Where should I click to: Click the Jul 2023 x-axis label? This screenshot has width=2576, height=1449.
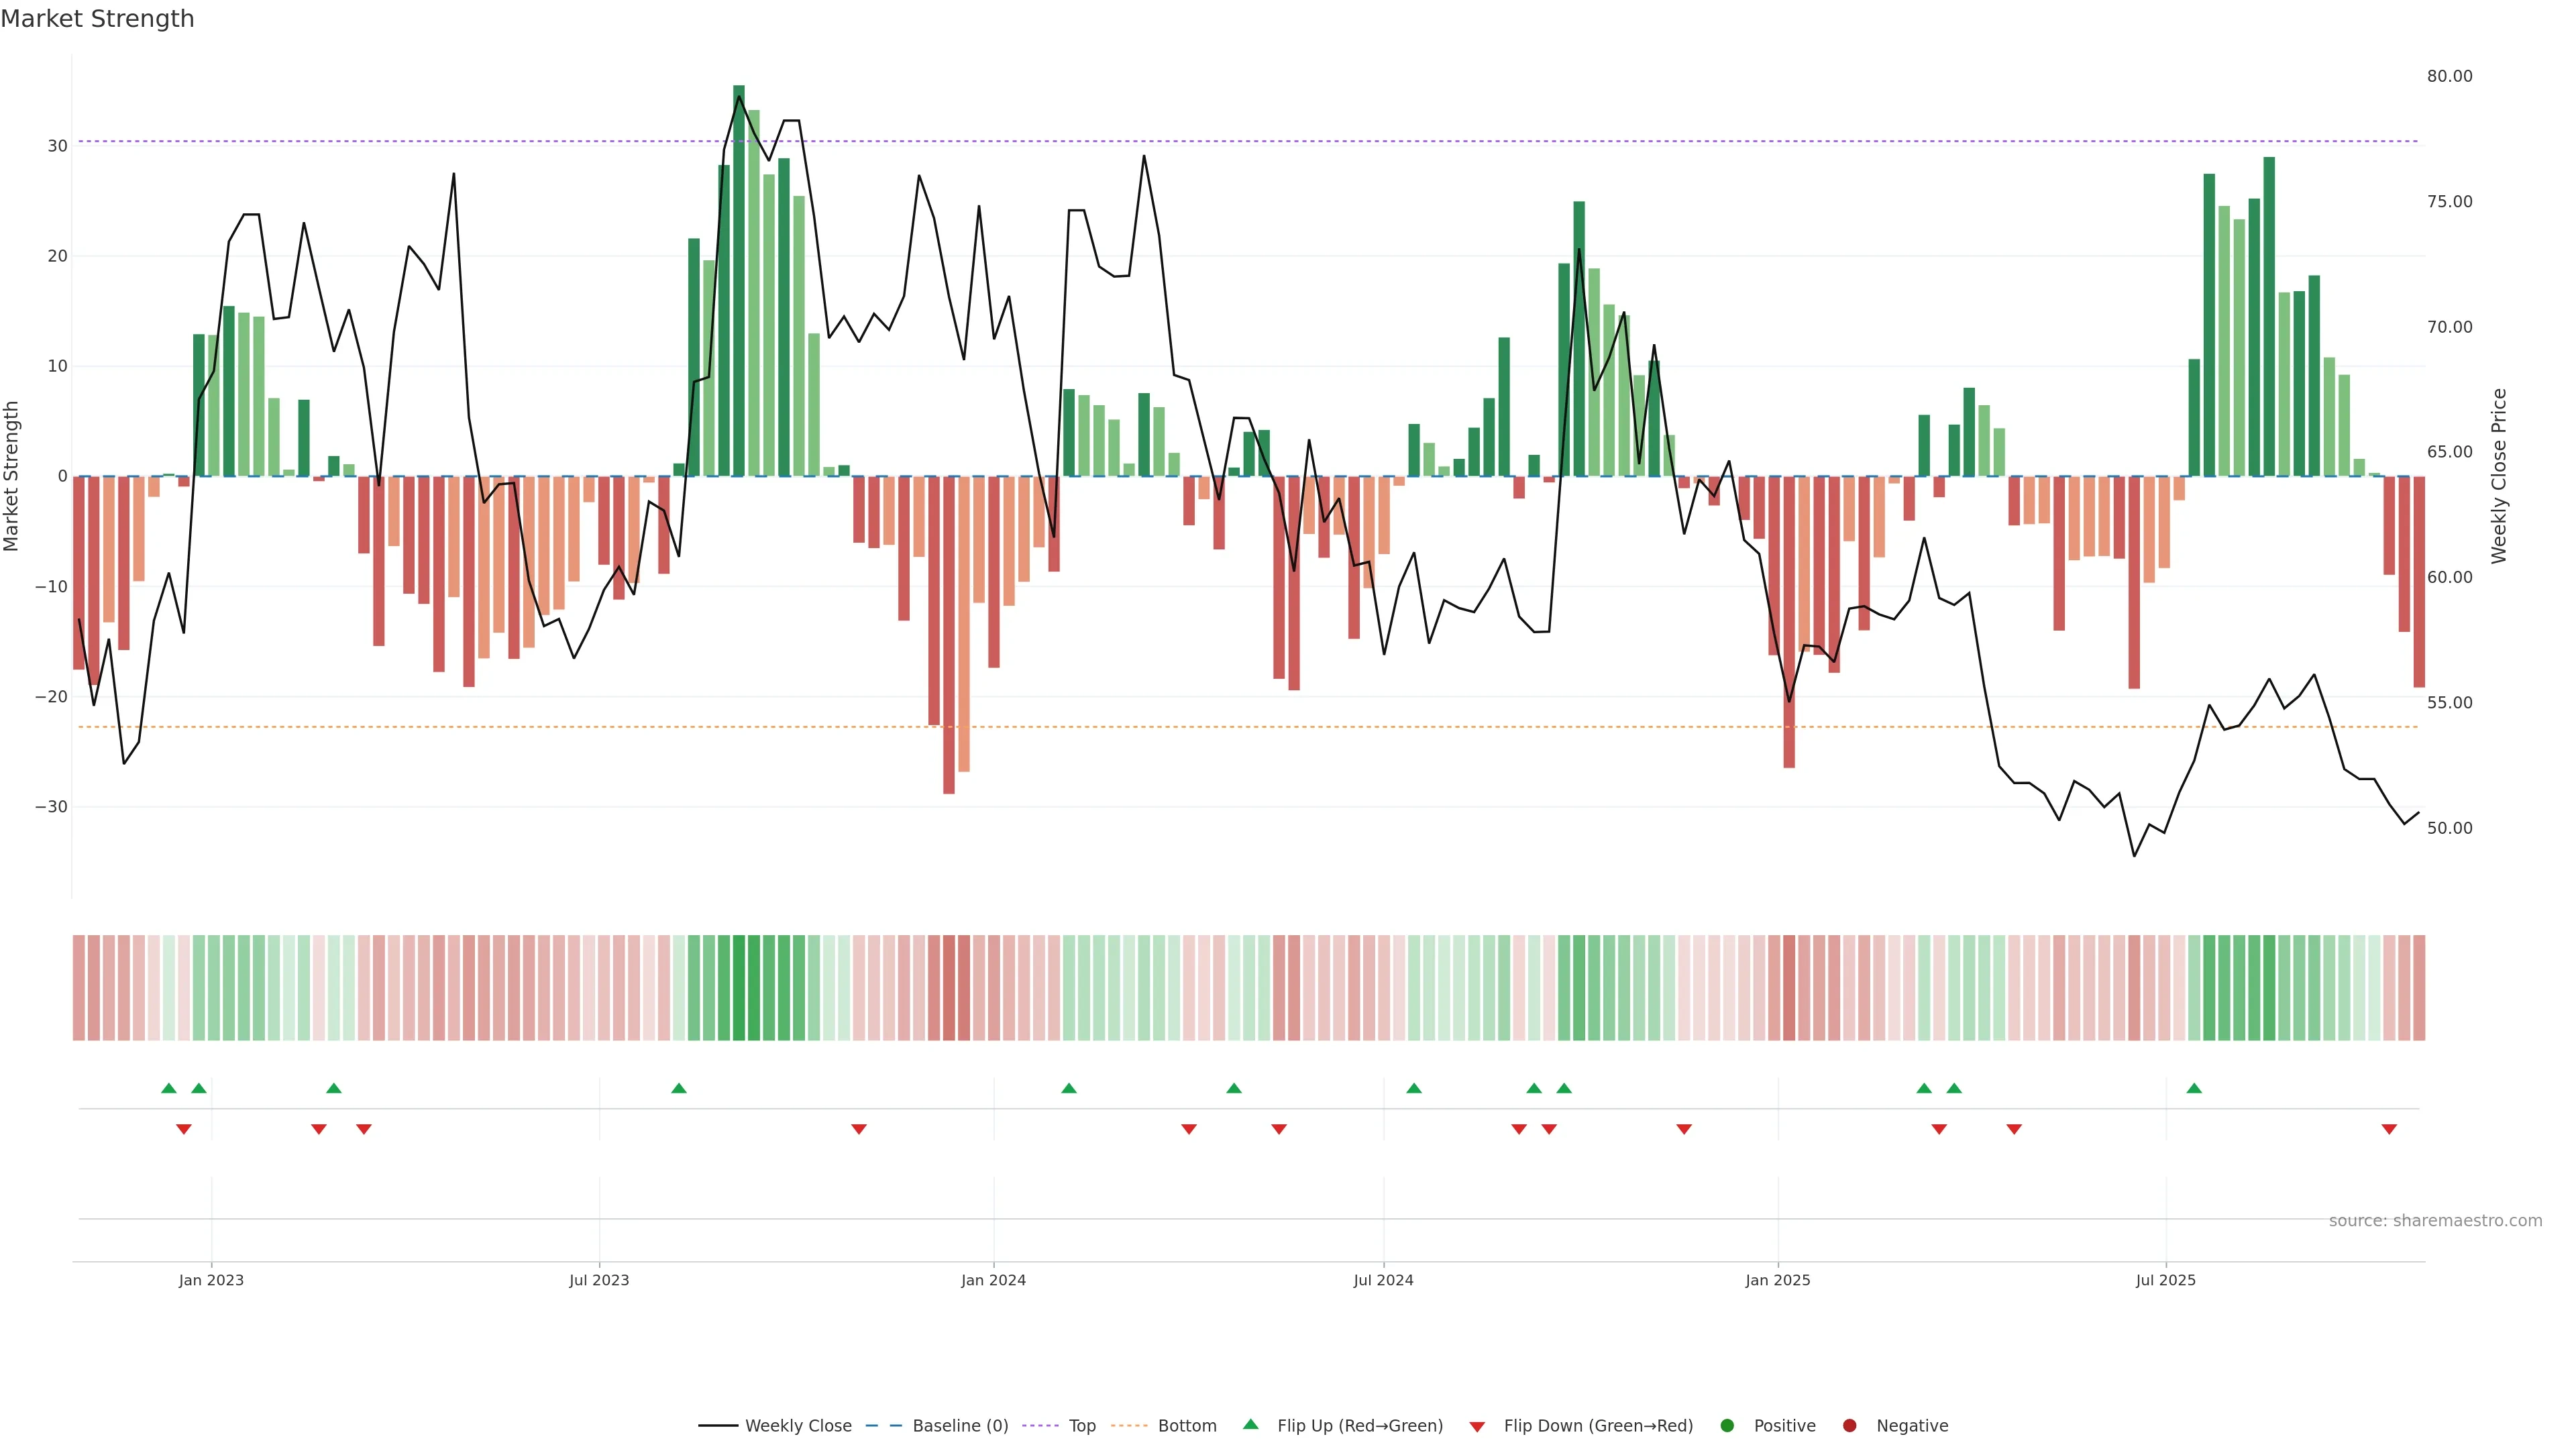click(x=599, y=1280)
